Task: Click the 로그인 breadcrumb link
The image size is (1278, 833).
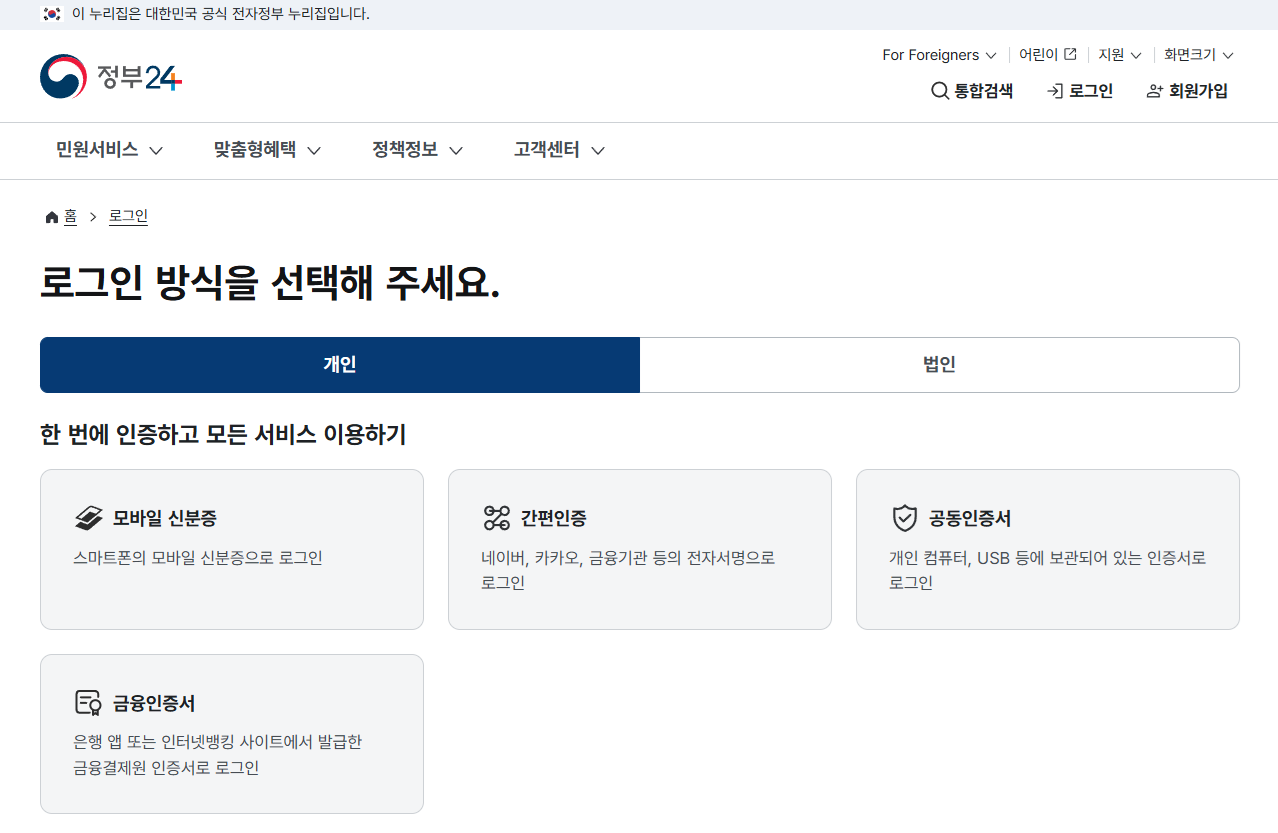Action: click(x=128, y=216)
